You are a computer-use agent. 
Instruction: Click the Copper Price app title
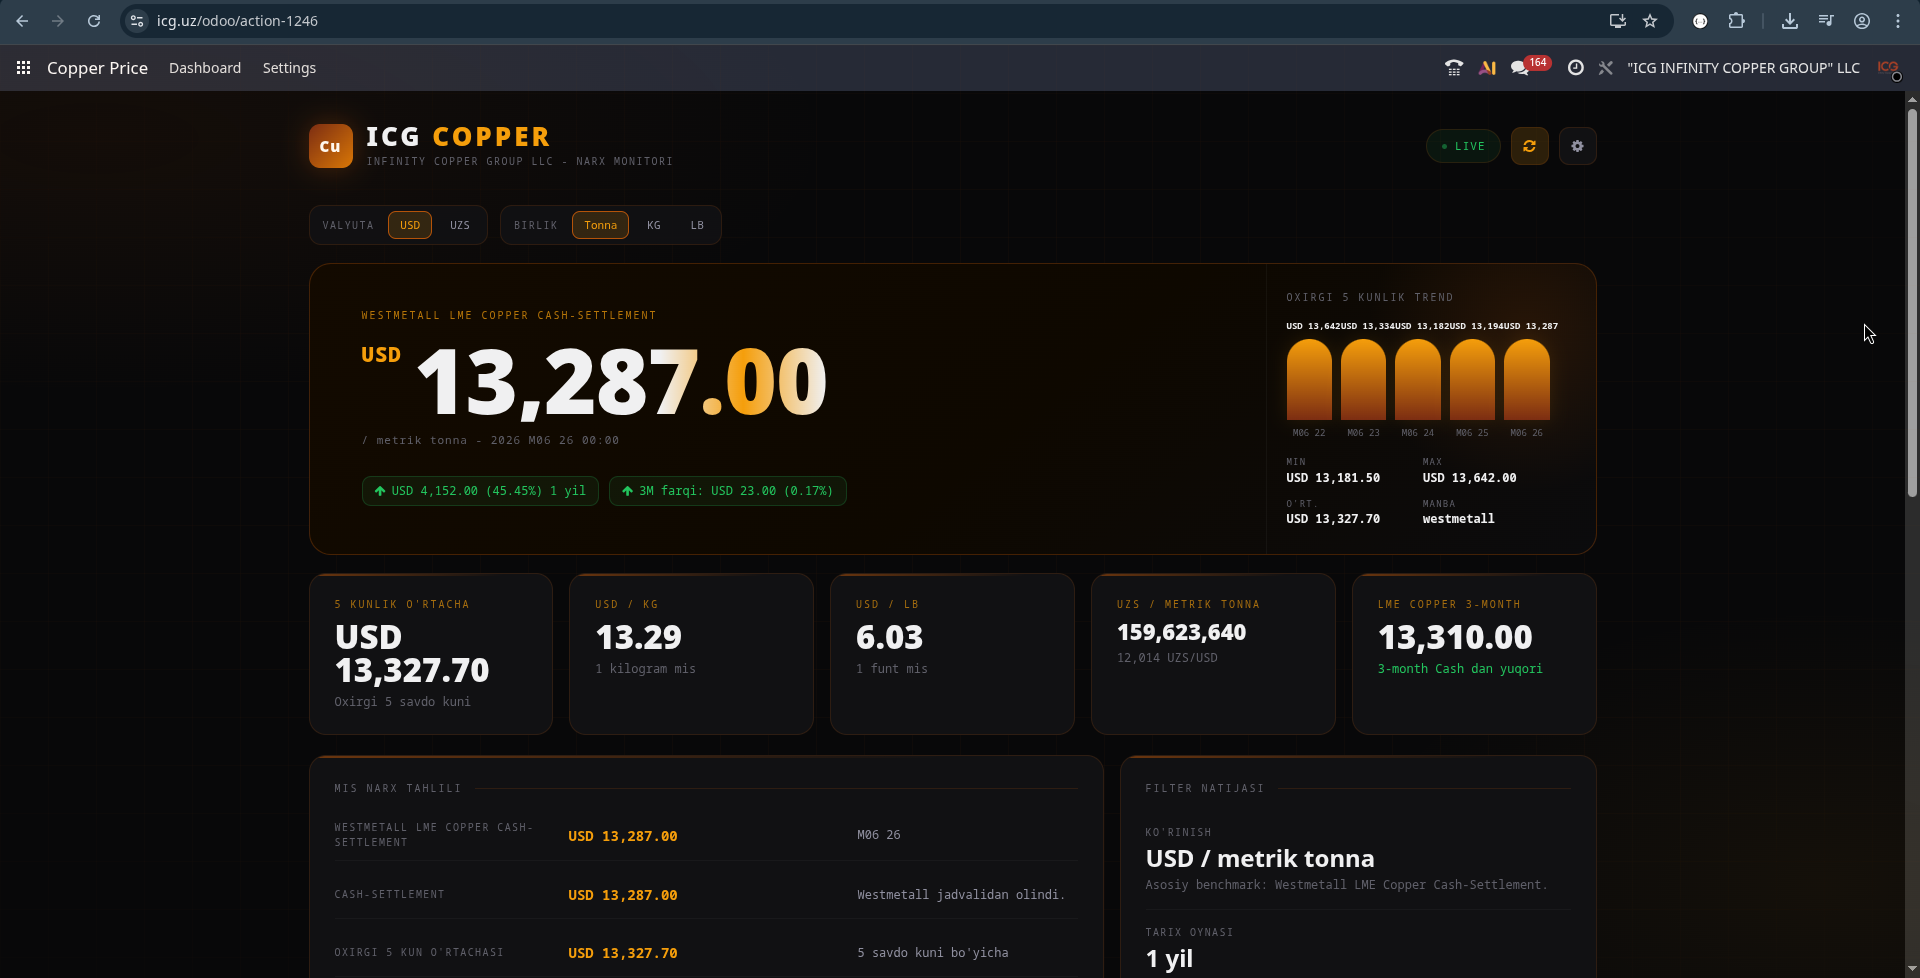[97, 68]
